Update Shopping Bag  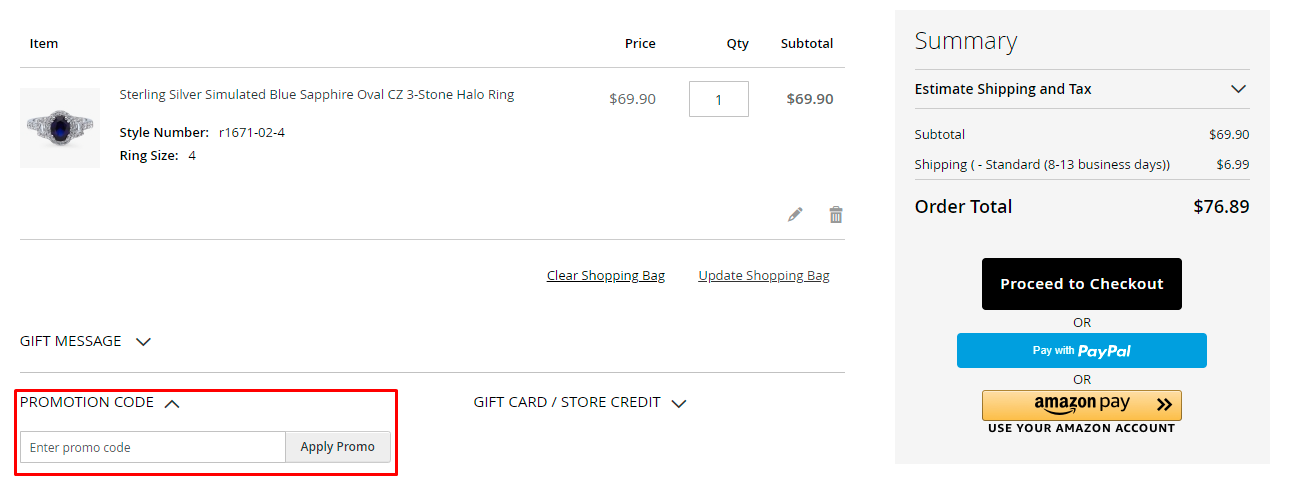click(x=763, y=276)
